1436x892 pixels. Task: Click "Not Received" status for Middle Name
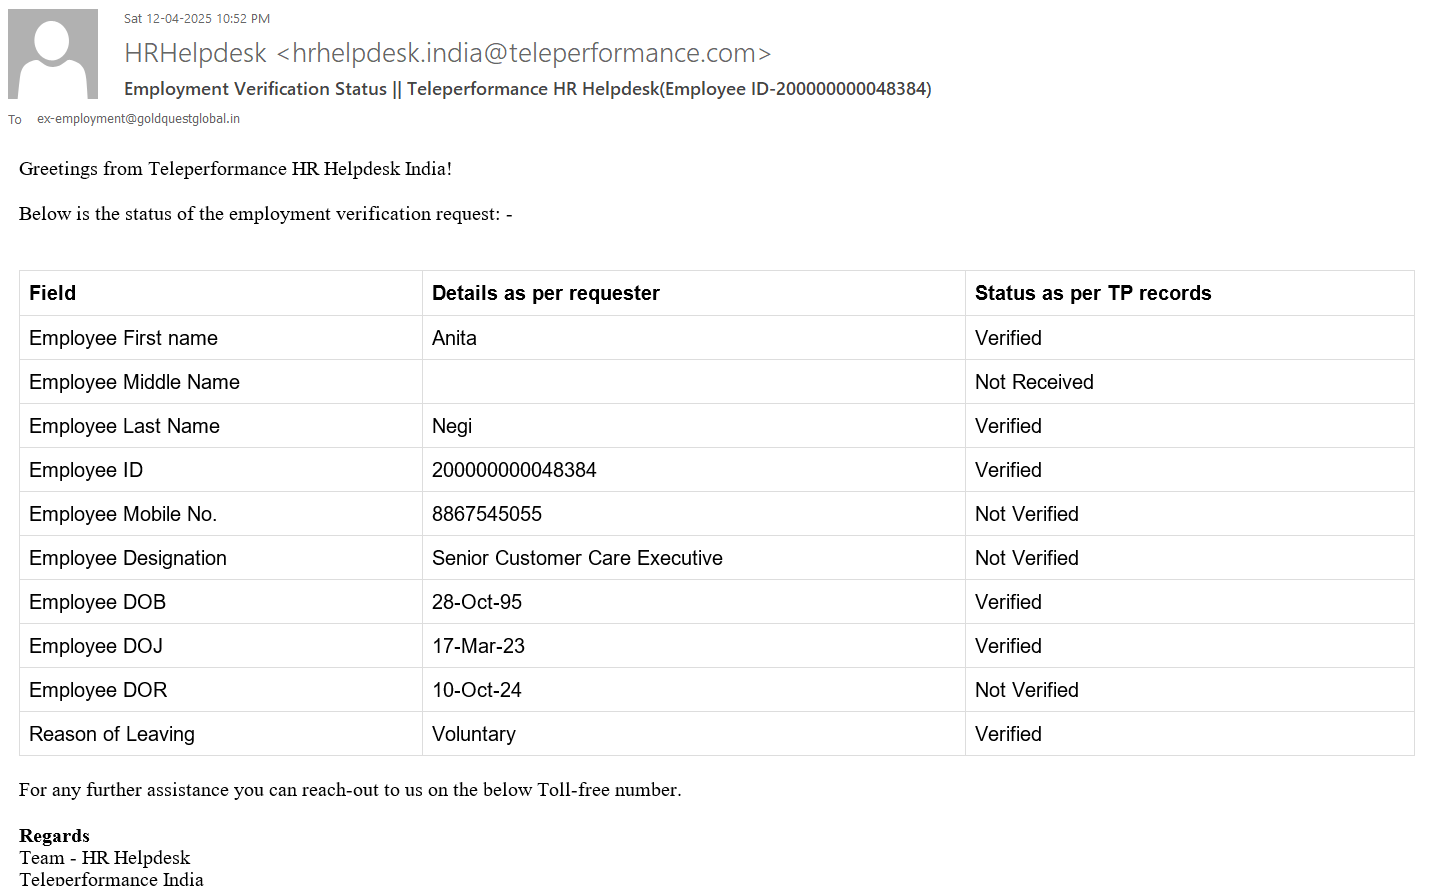pyautogui.click(x=1034, y=382)
